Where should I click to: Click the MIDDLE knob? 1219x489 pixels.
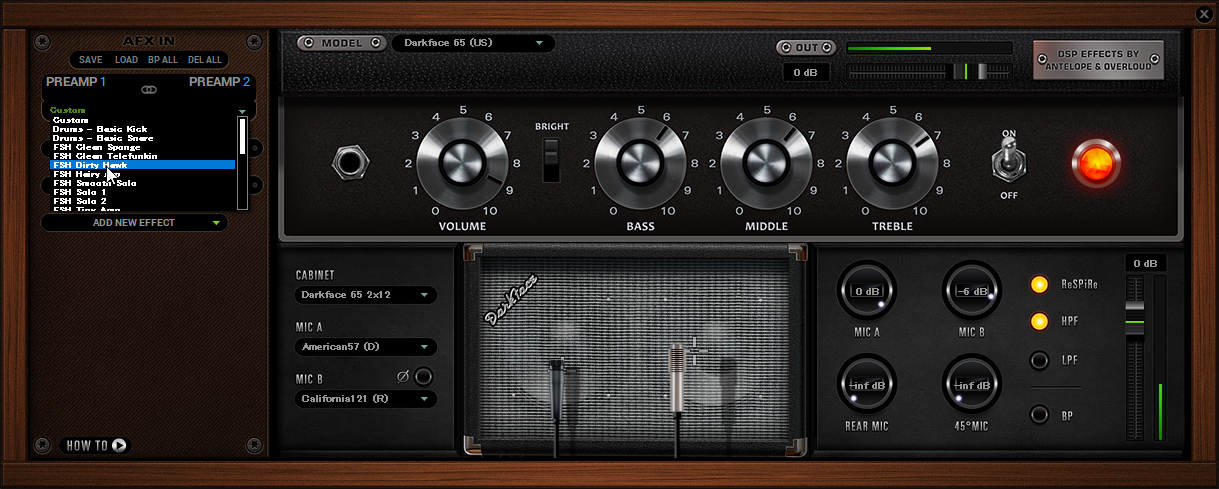(x=766, y=161)
